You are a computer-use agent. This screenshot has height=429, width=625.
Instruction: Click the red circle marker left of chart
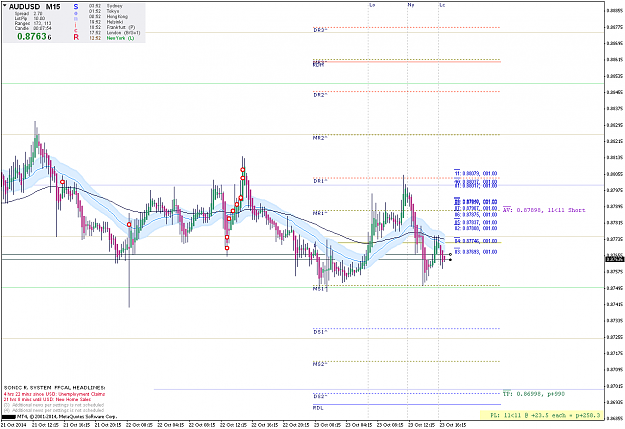click(x=63, y=182)
